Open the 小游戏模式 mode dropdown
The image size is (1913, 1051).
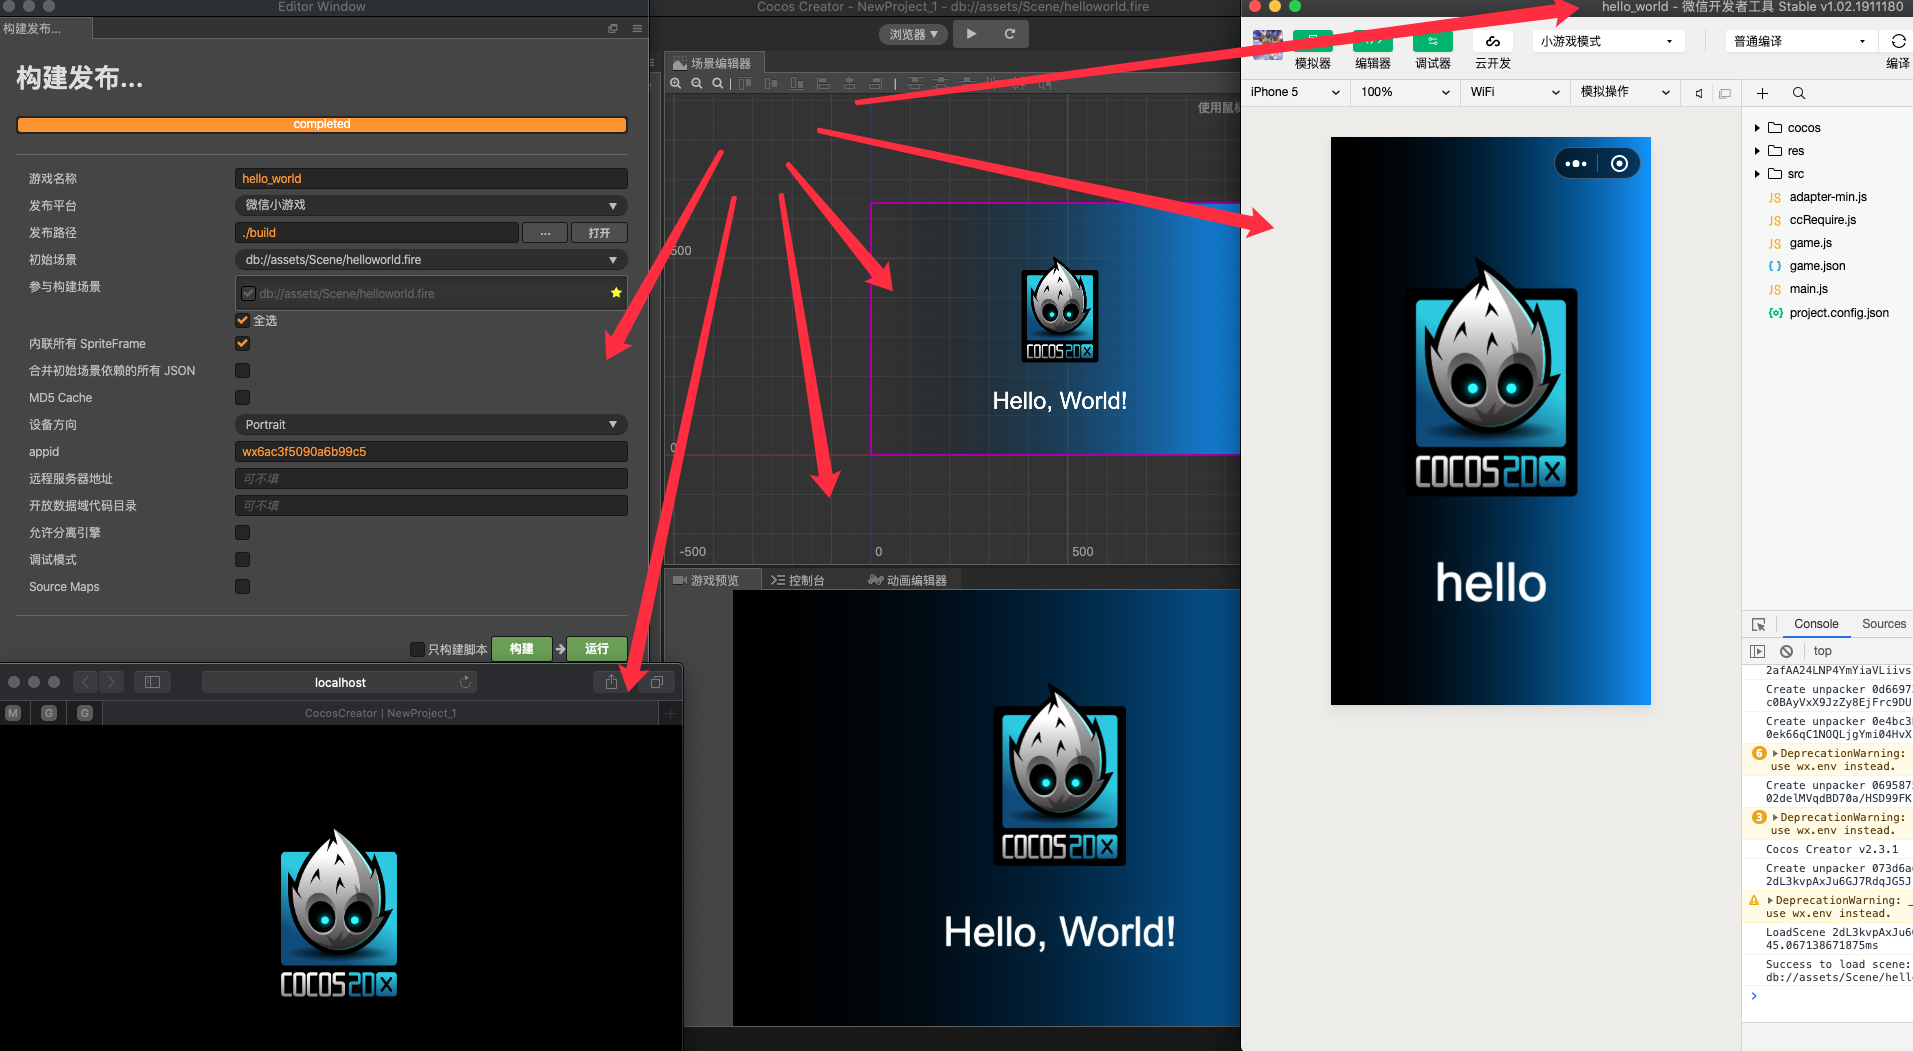click(1608, 41)
